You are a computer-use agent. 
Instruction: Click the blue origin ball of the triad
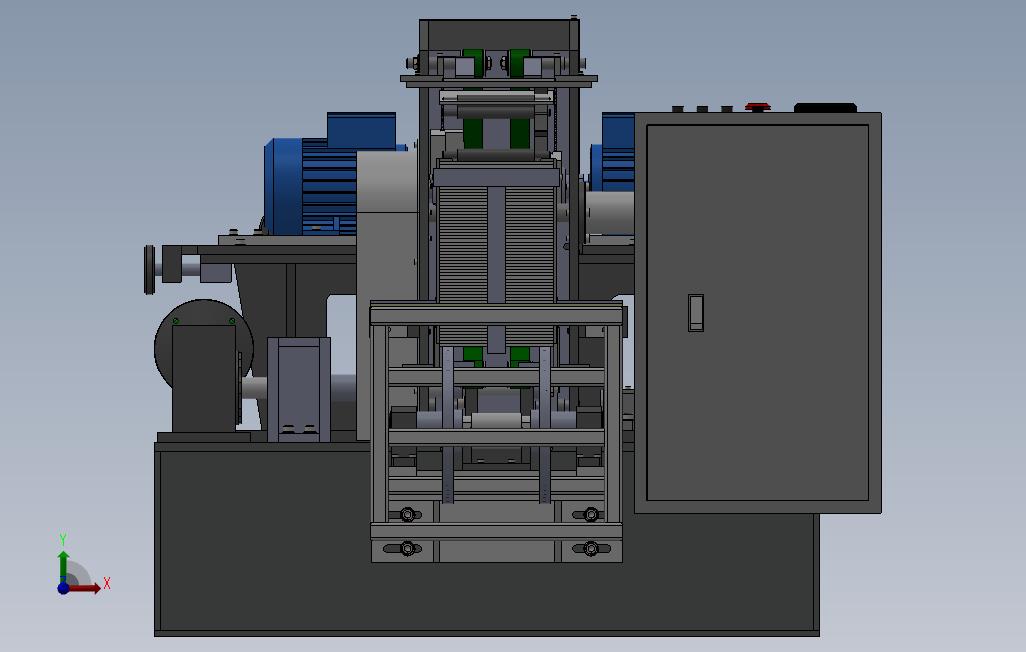[63, 589]
